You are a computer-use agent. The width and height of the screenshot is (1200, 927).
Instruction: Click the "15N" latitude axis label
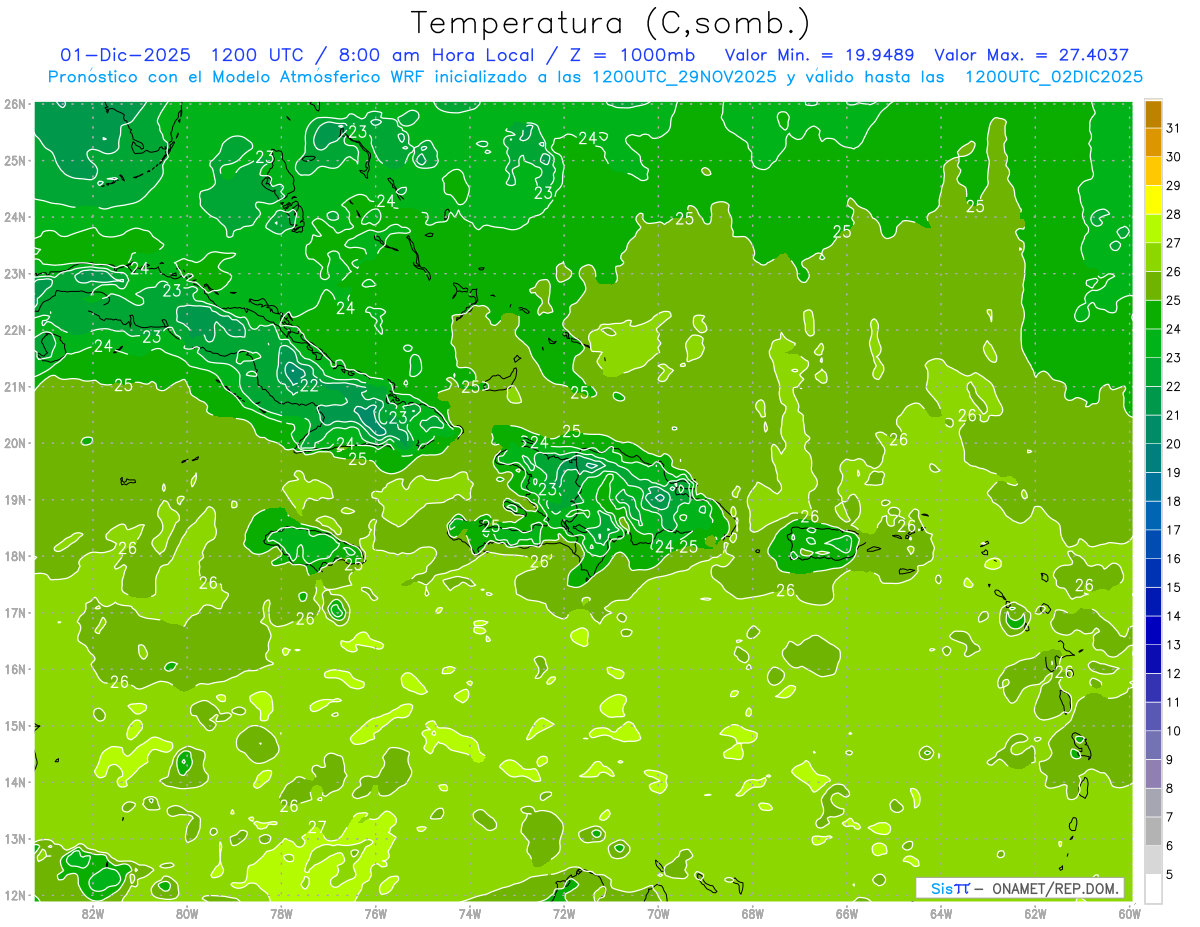(x=14, y=726)
